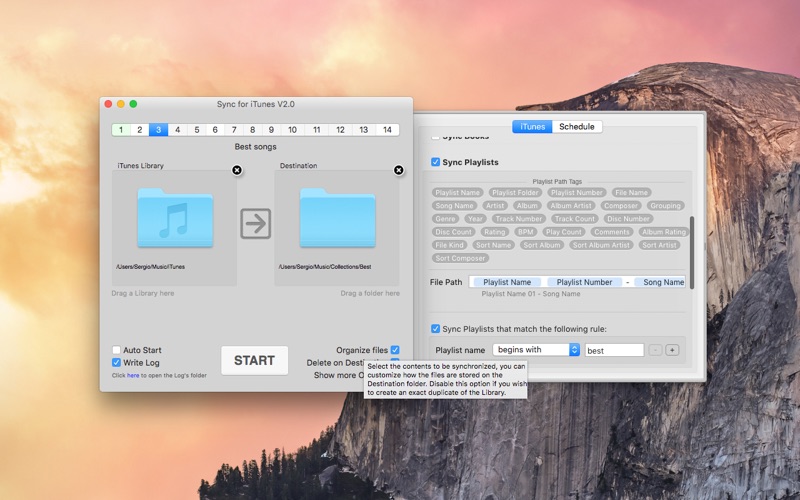
Task: Click the 'Playlist Name' path tag
Action: [x=457, y=193]
